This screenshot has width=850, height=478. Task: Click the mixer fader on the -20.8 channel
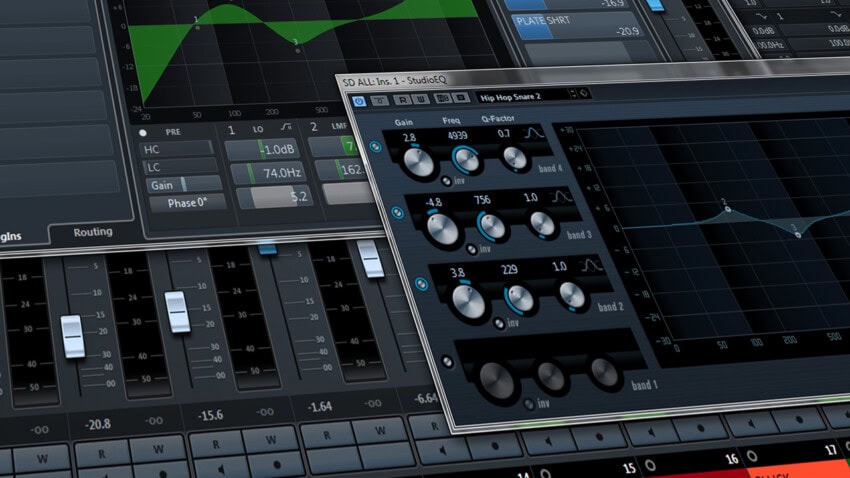73,337
